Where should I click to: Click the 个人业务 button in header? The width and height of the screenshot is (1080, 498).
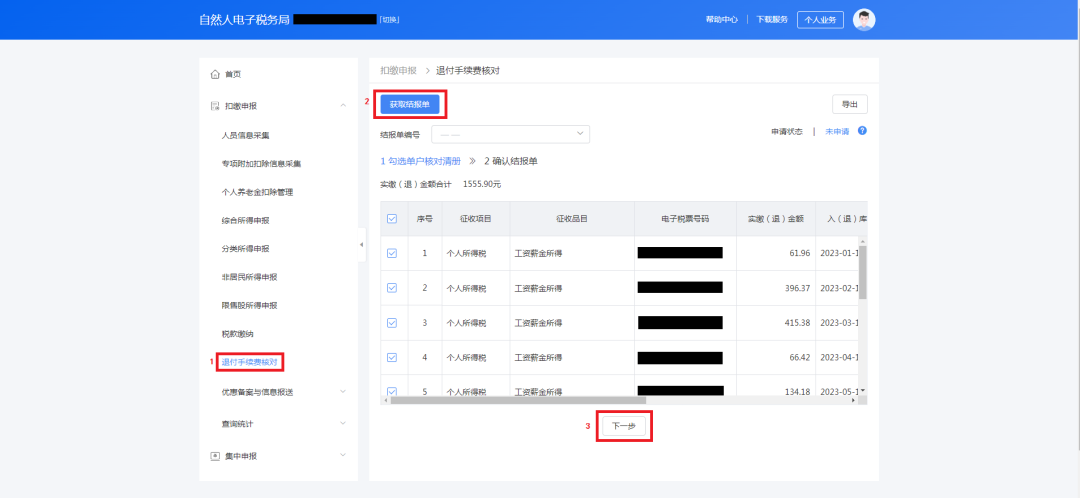click(x=820, y=20)
